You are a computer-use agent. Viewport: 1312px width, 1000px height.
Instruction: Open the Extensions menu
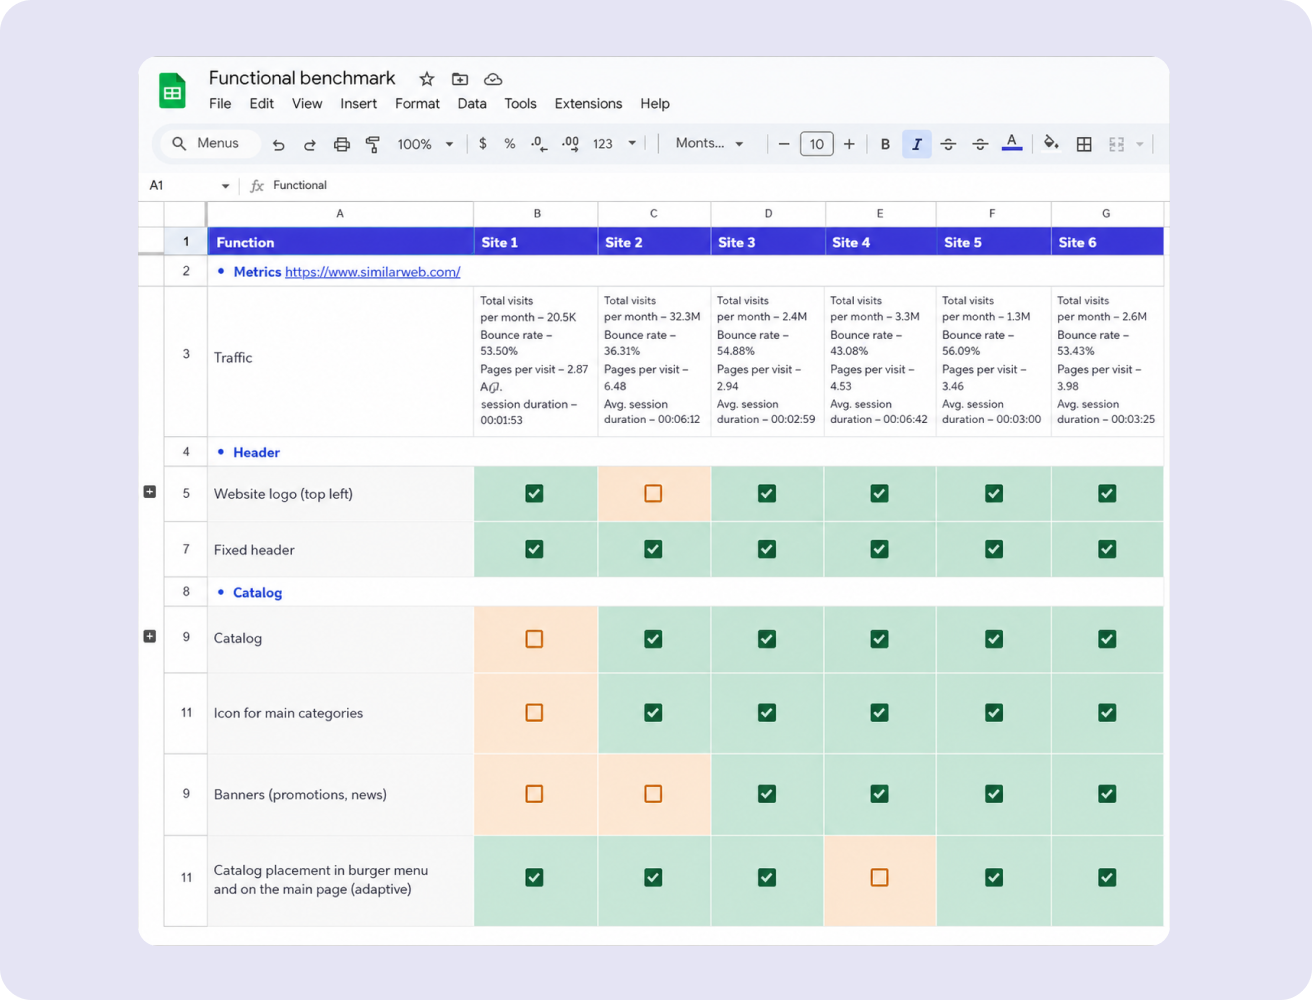tap(588, 104)
